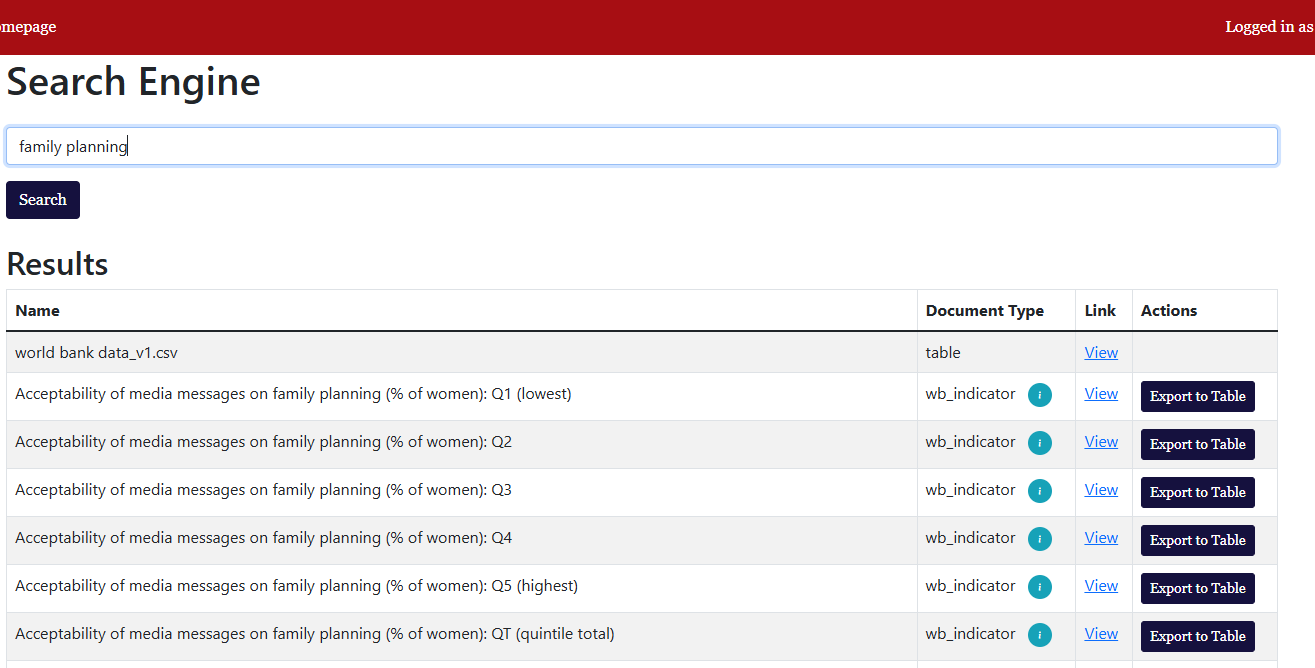Click info icon for Q1 (lowest) indicator
The height and width of the screenshot is (668, 1315).
1039,395
